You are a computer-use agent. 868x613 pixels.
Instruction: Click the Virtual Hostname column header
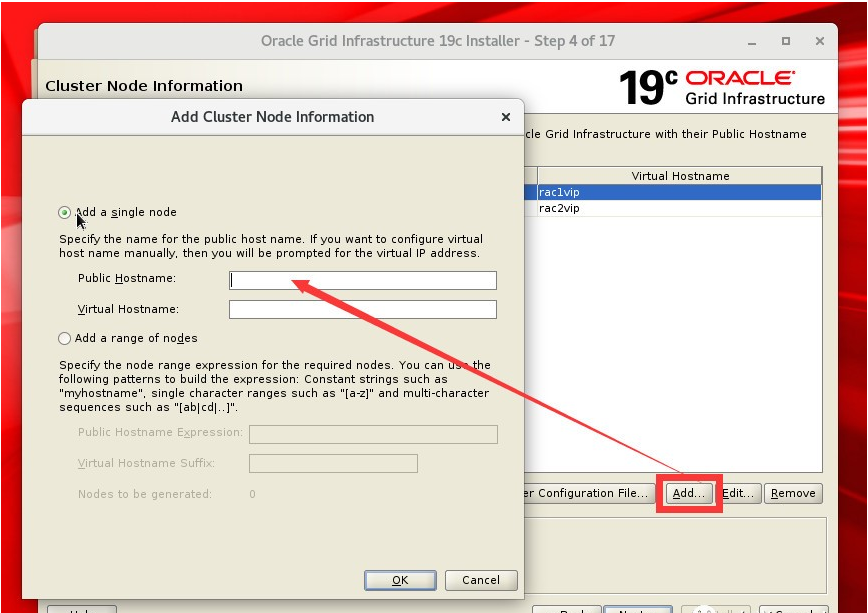(x=680, y=176)
